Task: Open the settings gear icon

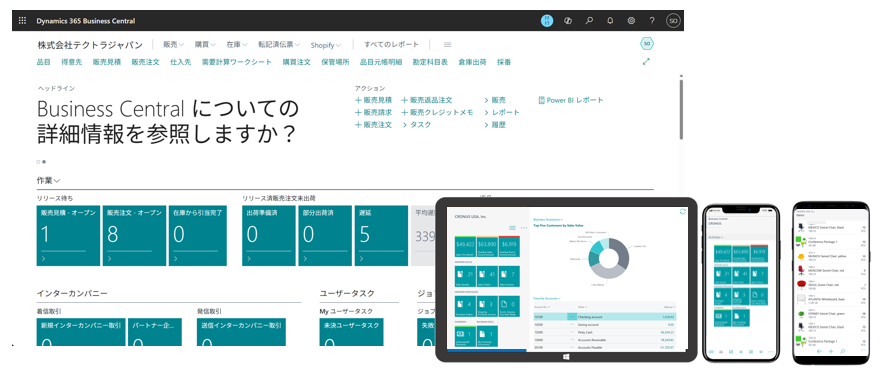Action: [x=631, y=21]
